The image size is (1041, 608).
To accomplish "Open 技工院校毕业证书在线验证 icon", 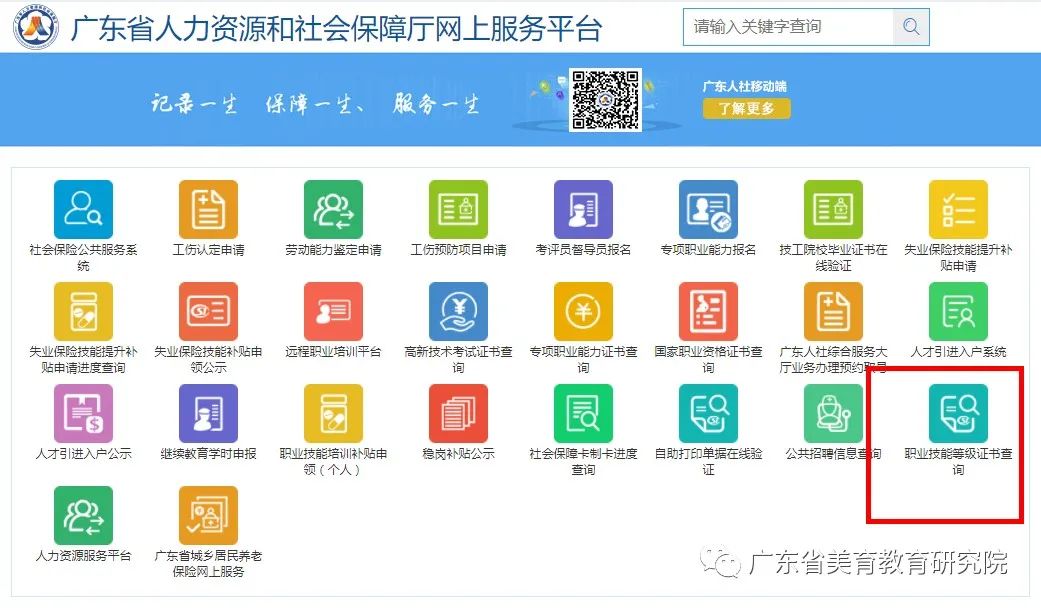I will [x=833, y=210].
